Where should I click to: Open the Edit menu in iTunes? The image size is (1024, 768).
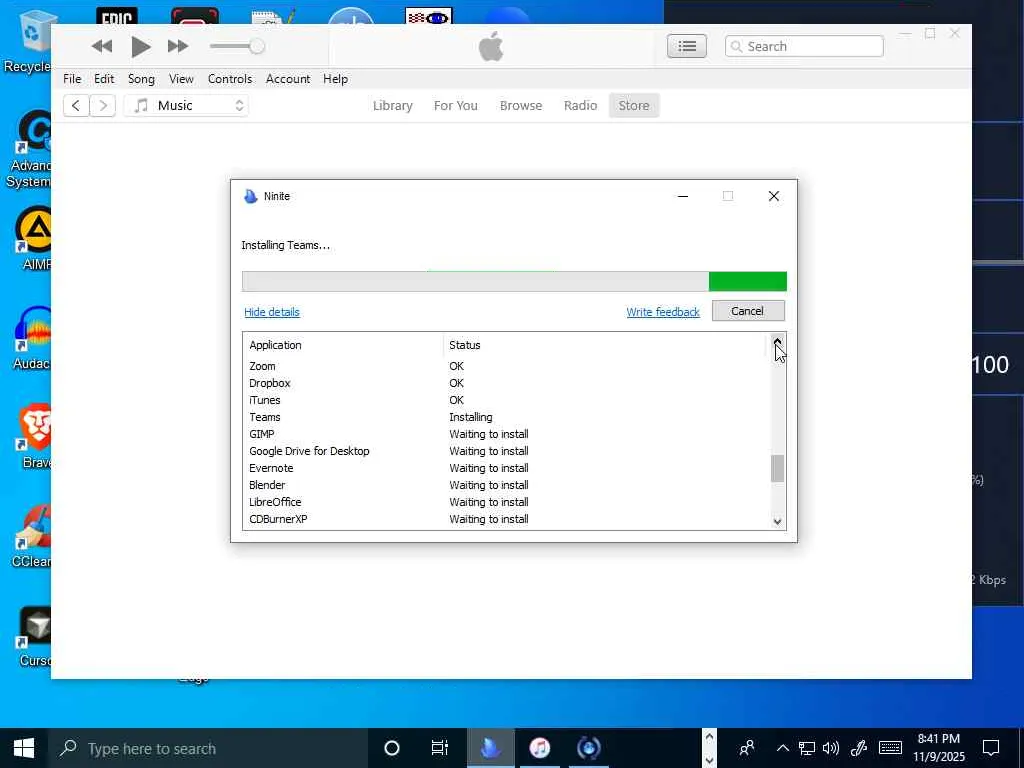pyautogui.click(x=104, y=79)
